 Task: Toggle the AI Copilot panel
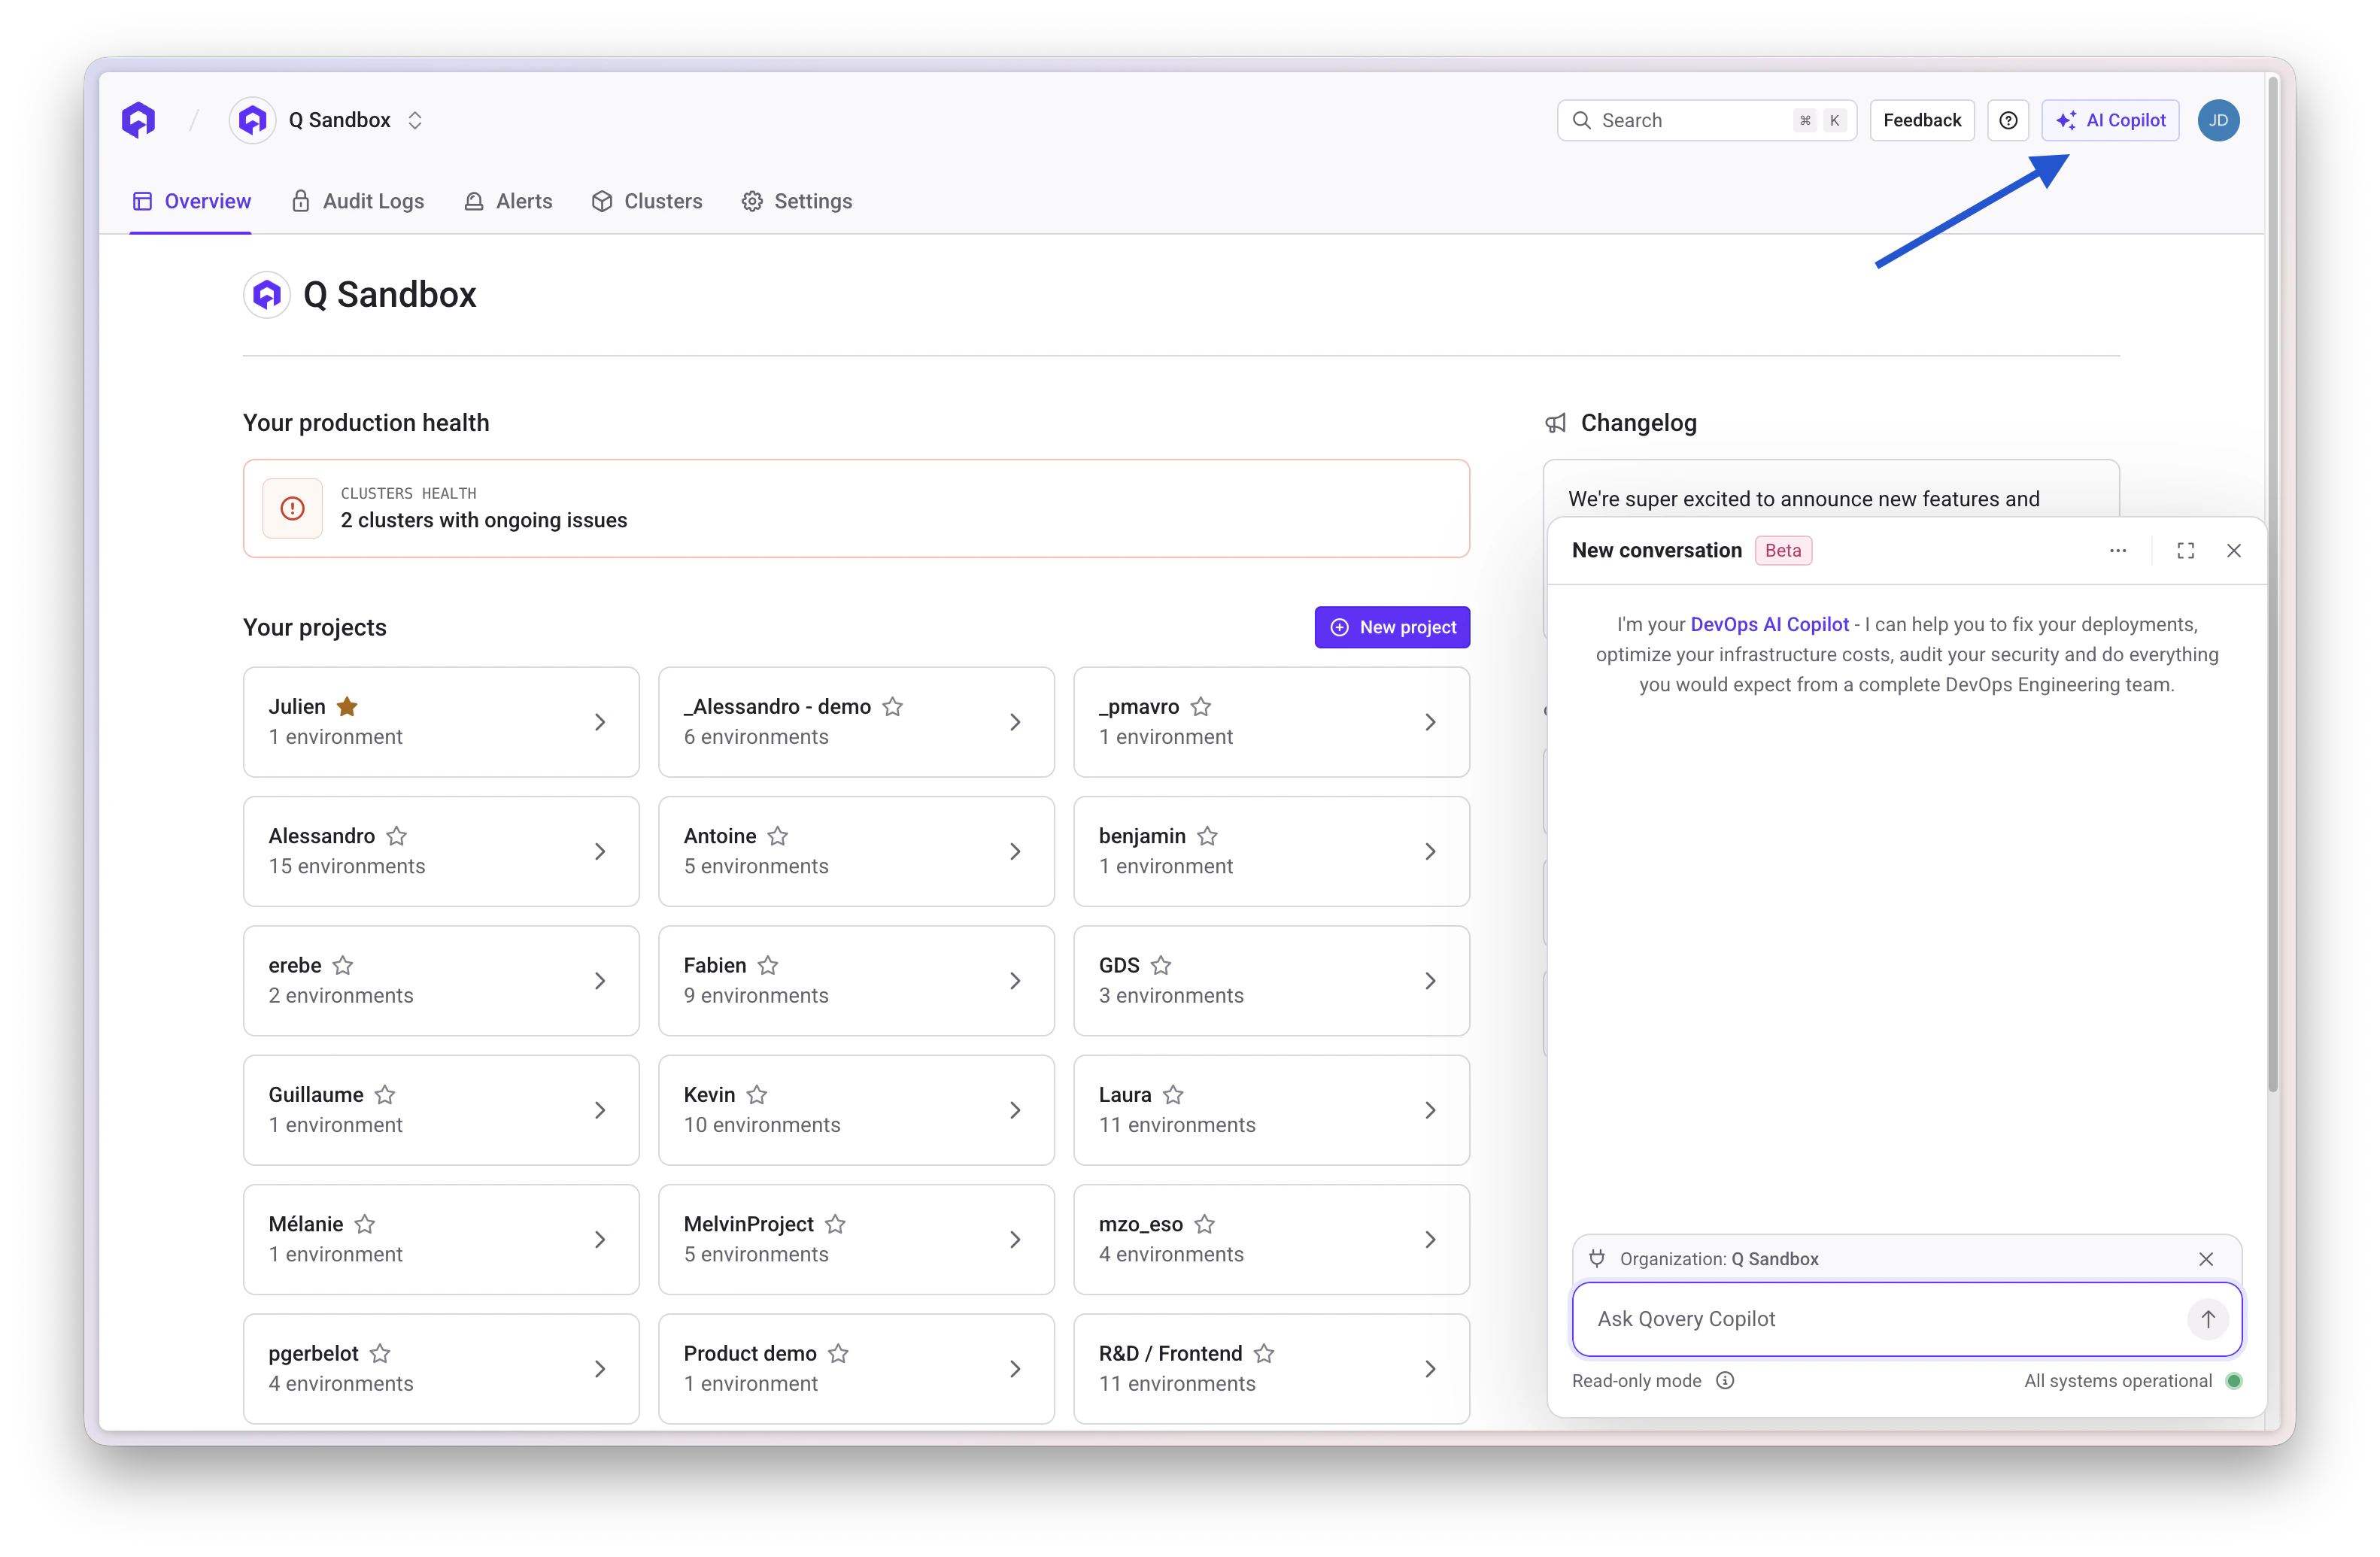pyautogui.click(x=2110, y=120)
